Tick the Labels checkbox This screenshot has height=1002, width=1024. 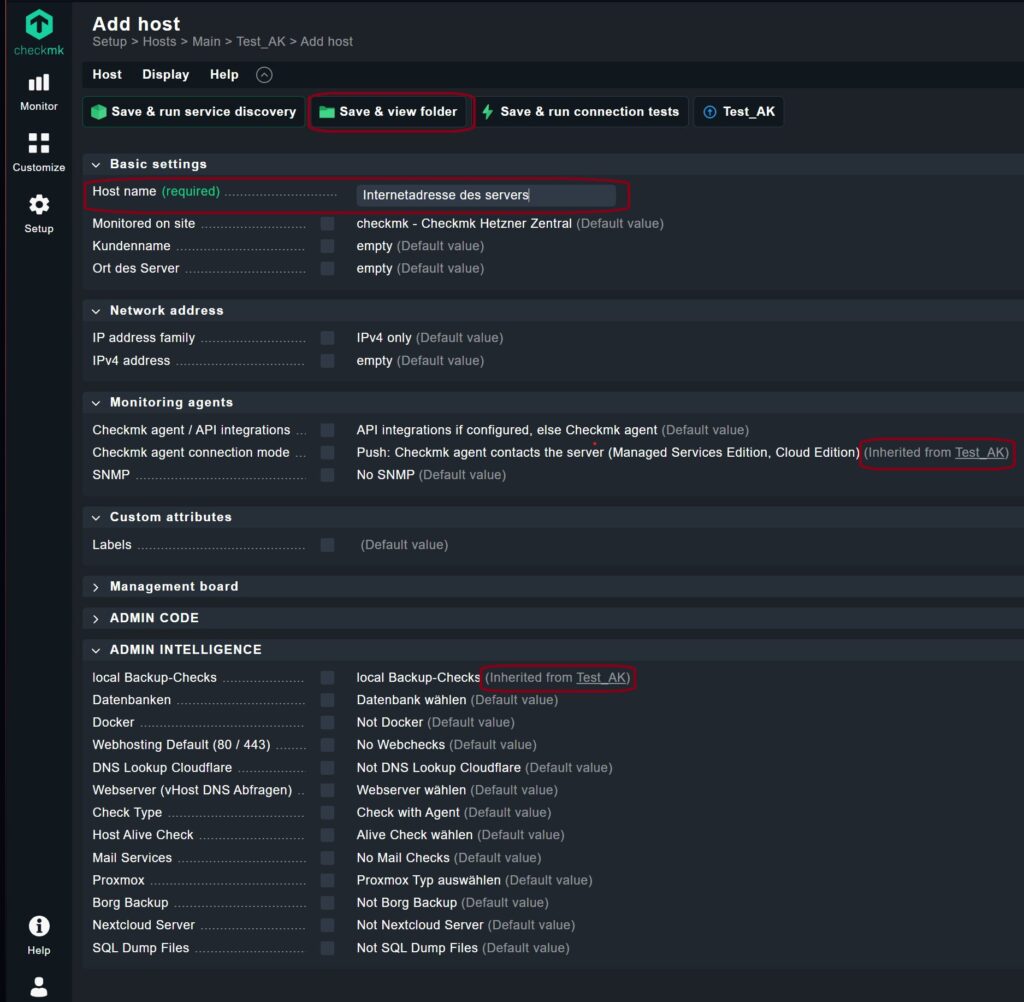[327, 545]
